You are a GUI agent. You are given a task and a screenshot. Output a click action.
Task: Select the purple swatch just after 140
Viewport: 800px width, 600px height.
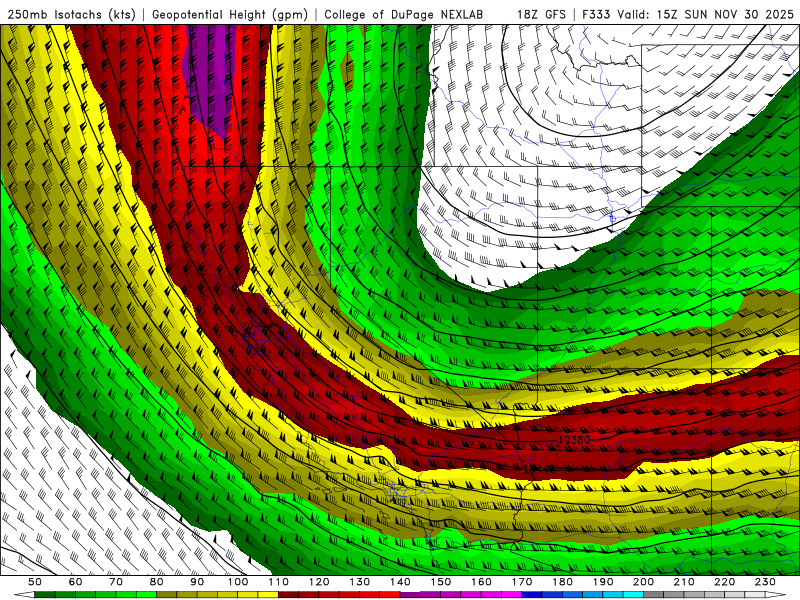[x=410, y=595]
